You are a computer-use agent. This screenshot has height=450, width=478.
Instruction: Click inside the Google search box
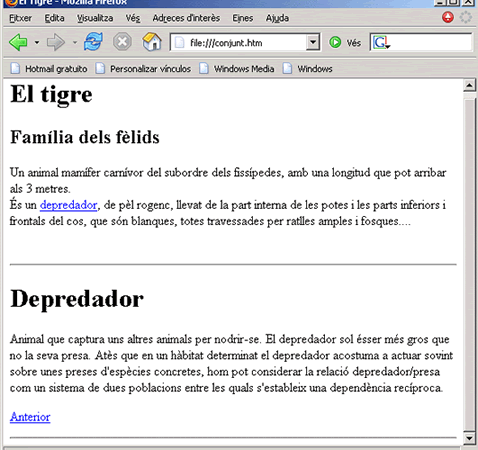tap(431, 43)
